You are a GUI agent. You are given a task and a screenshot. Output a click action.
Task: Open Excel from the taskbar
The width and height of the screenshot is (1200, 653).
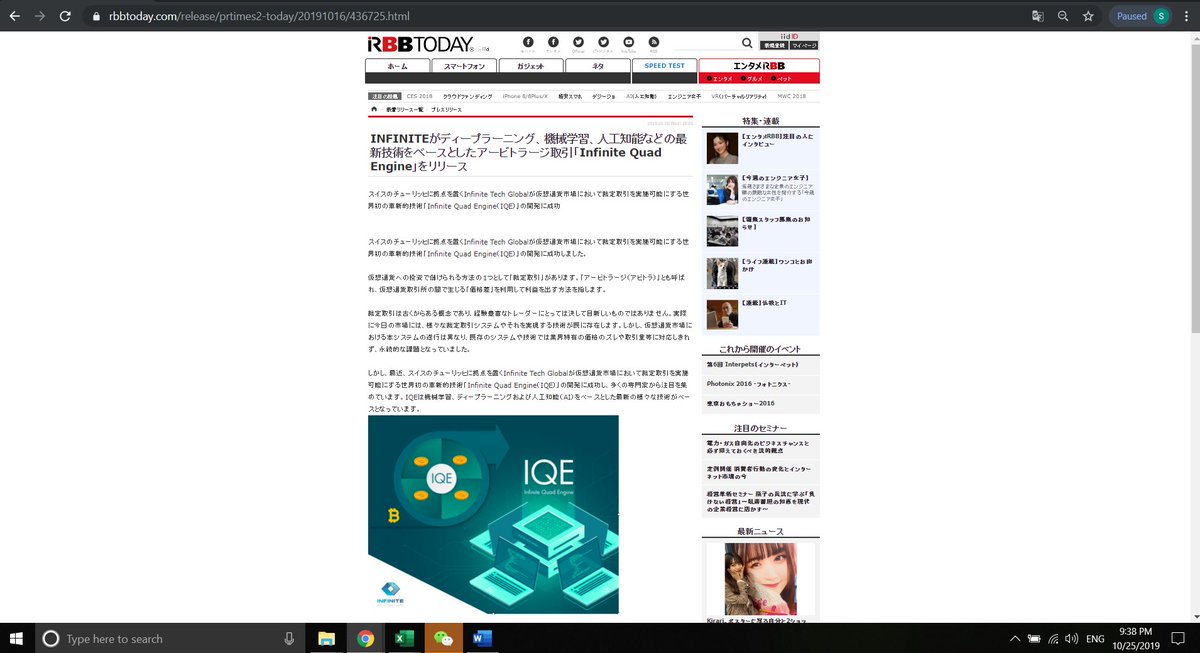tap(404, 638)
